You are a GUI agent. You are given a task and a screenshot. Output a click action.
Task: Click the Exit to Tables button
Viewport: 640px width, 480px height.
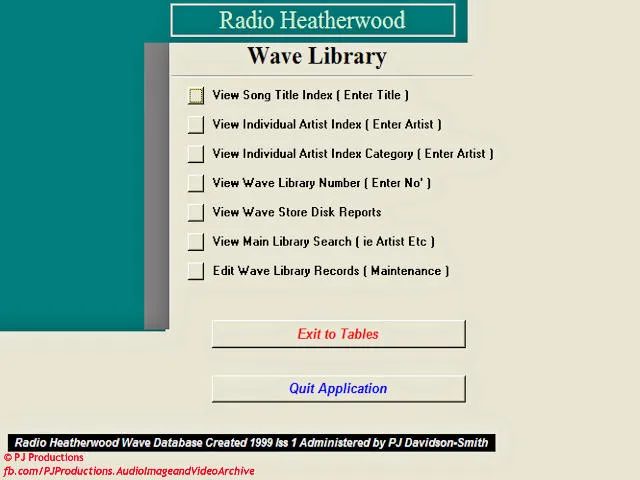tap(338, 334)
